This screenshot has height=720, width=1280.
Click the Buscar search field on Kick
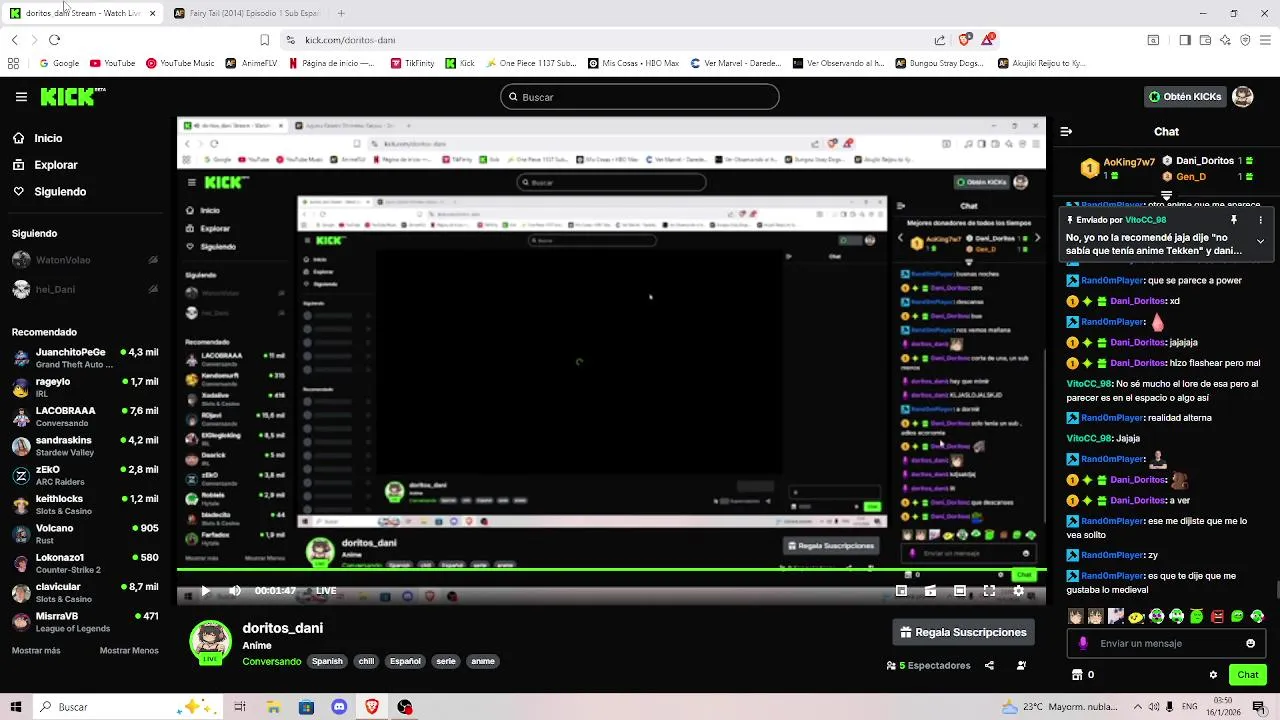640,97
